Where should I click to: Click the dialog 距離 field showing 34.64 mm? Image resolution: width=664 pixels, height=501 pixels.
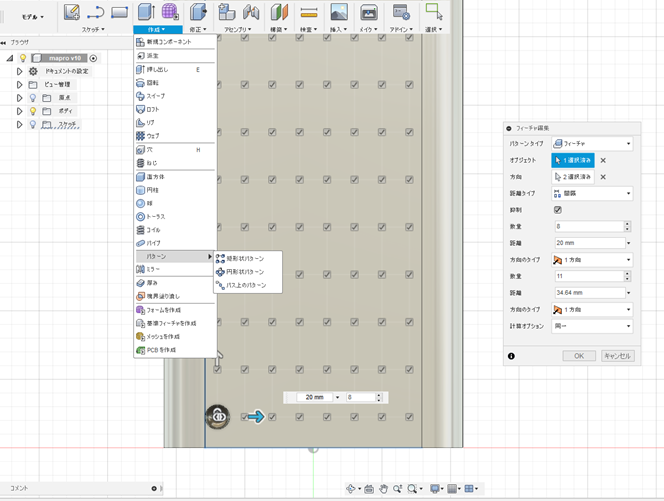(x=590, y=293)
